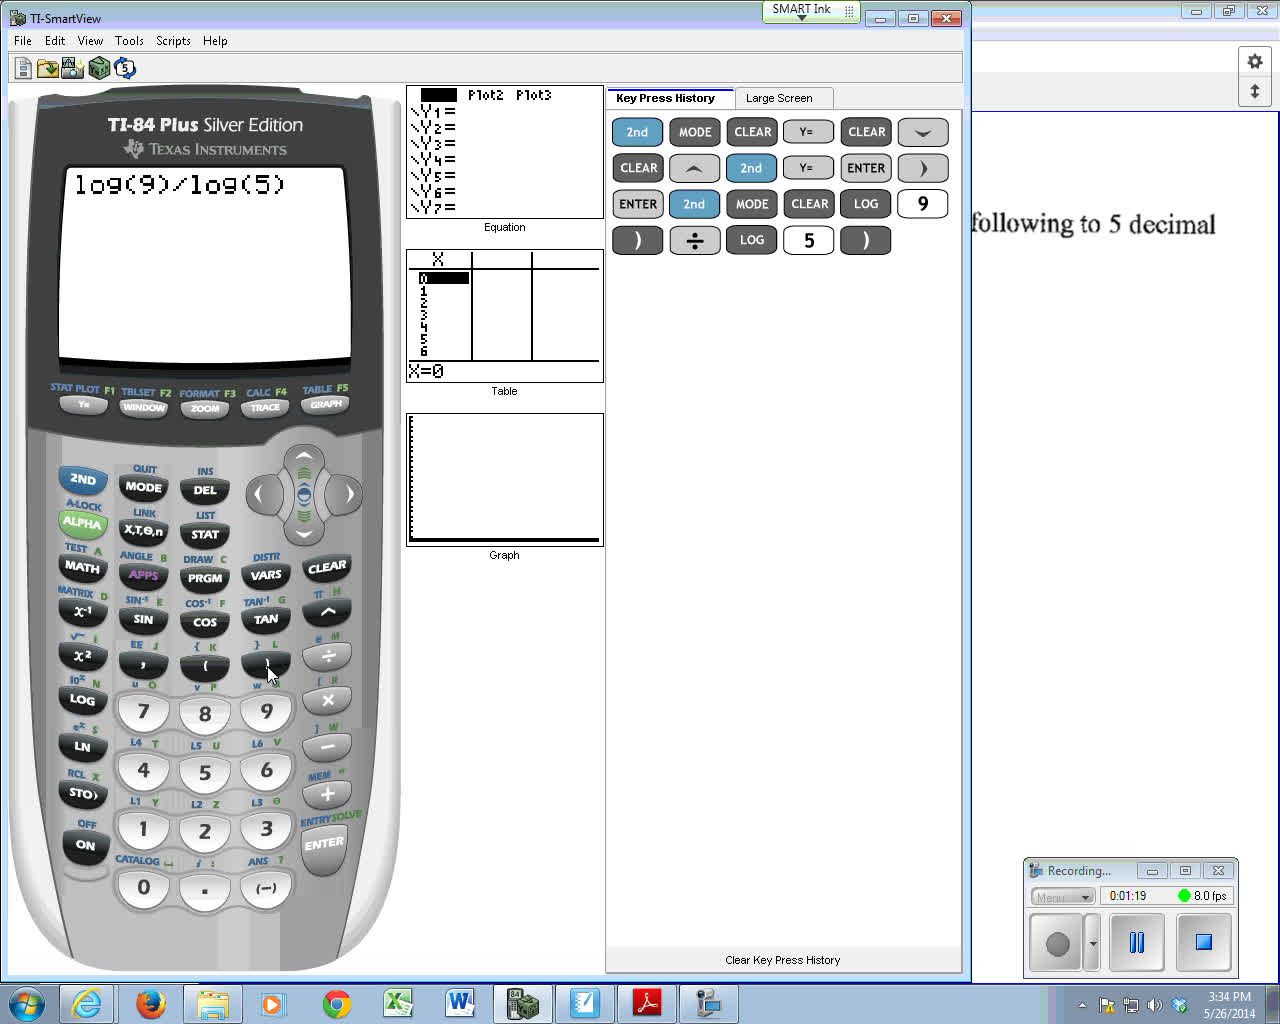Click the Equation view thumbnail
Image resolution: width=1280 pixels, height=1024 pixels.
click(505, 152)
